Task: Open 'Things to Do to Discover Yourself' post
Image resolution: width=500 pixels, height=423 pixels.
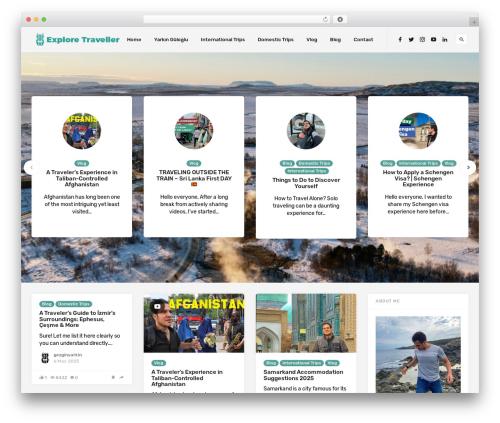Action: pos(306,183)
